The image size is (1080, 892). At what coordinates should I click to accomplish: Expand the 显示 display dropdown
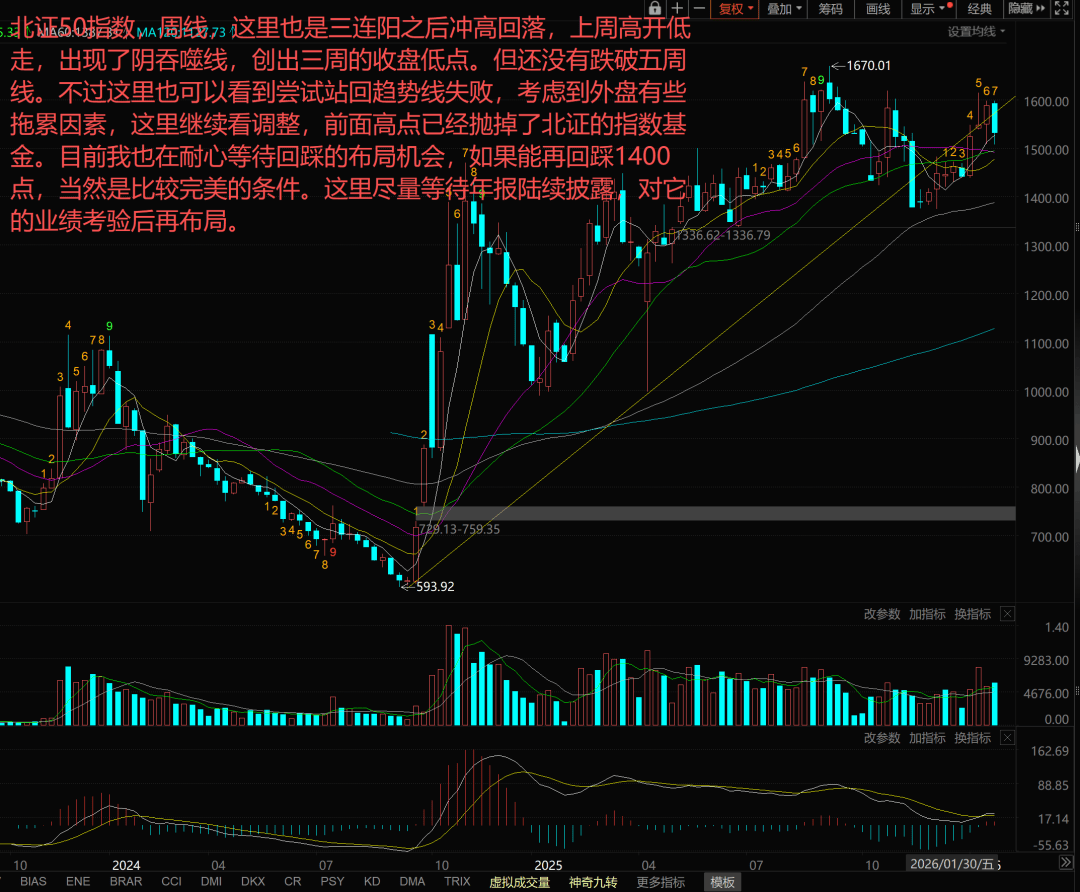[x=928, y=9]
